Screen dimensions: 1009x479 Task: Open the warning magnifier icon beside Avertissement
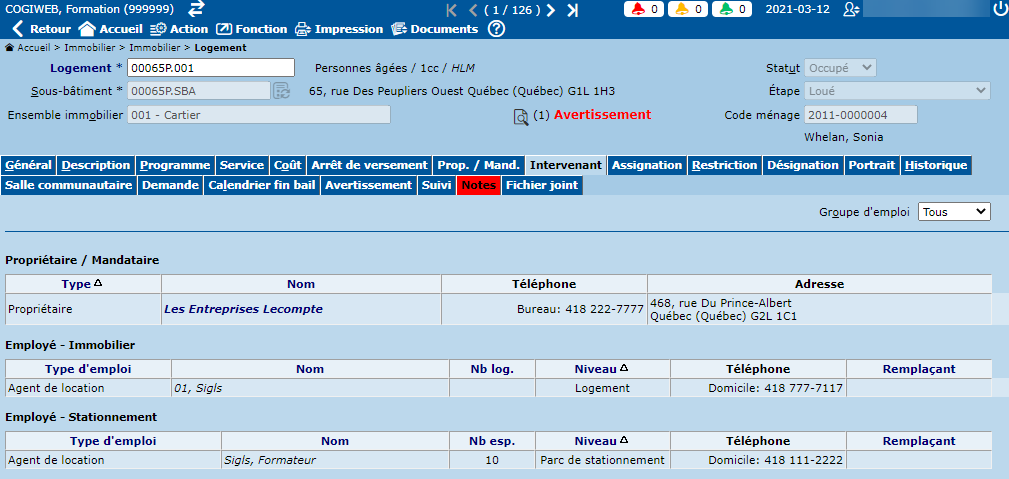[520, 116]
